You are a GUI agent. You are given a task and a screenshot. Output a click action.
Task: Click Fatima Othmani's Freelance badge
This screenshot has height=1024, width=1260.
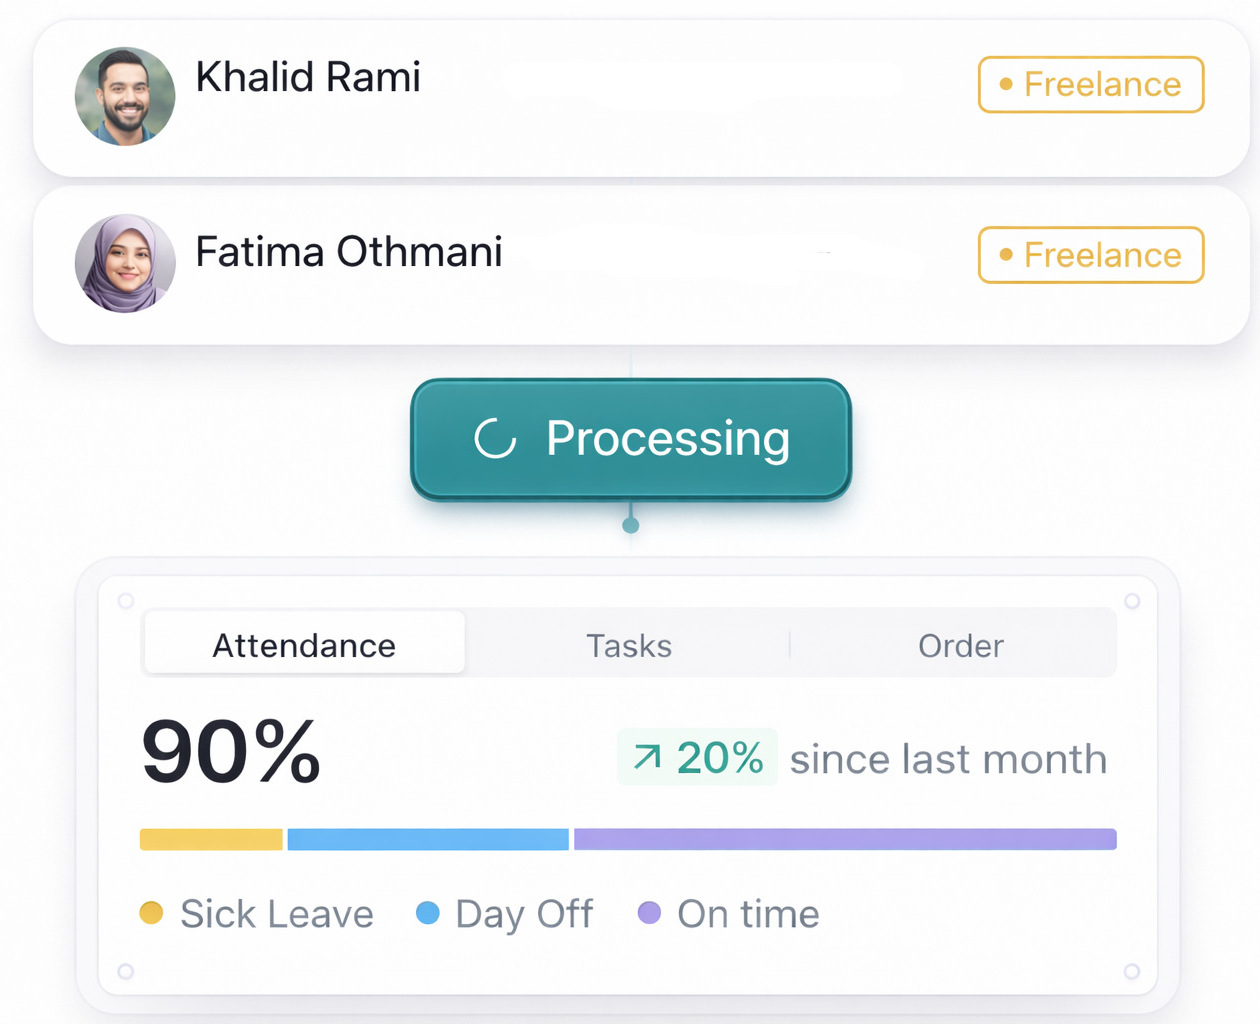coord(1091,255)
